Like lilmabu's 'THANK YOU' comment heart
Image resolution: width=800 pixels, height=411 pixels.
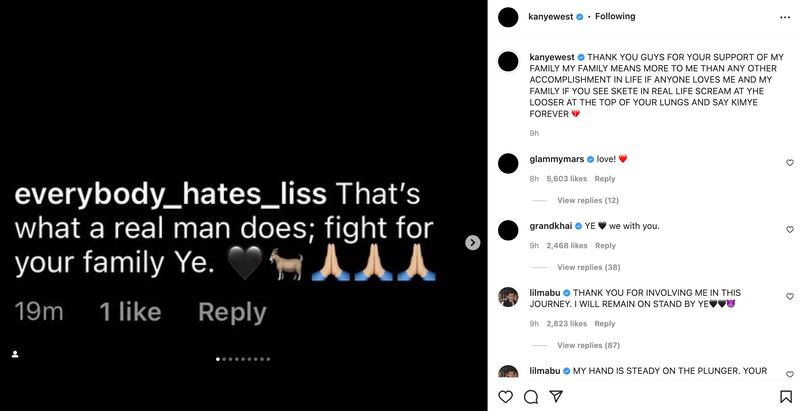pos(789,296)
